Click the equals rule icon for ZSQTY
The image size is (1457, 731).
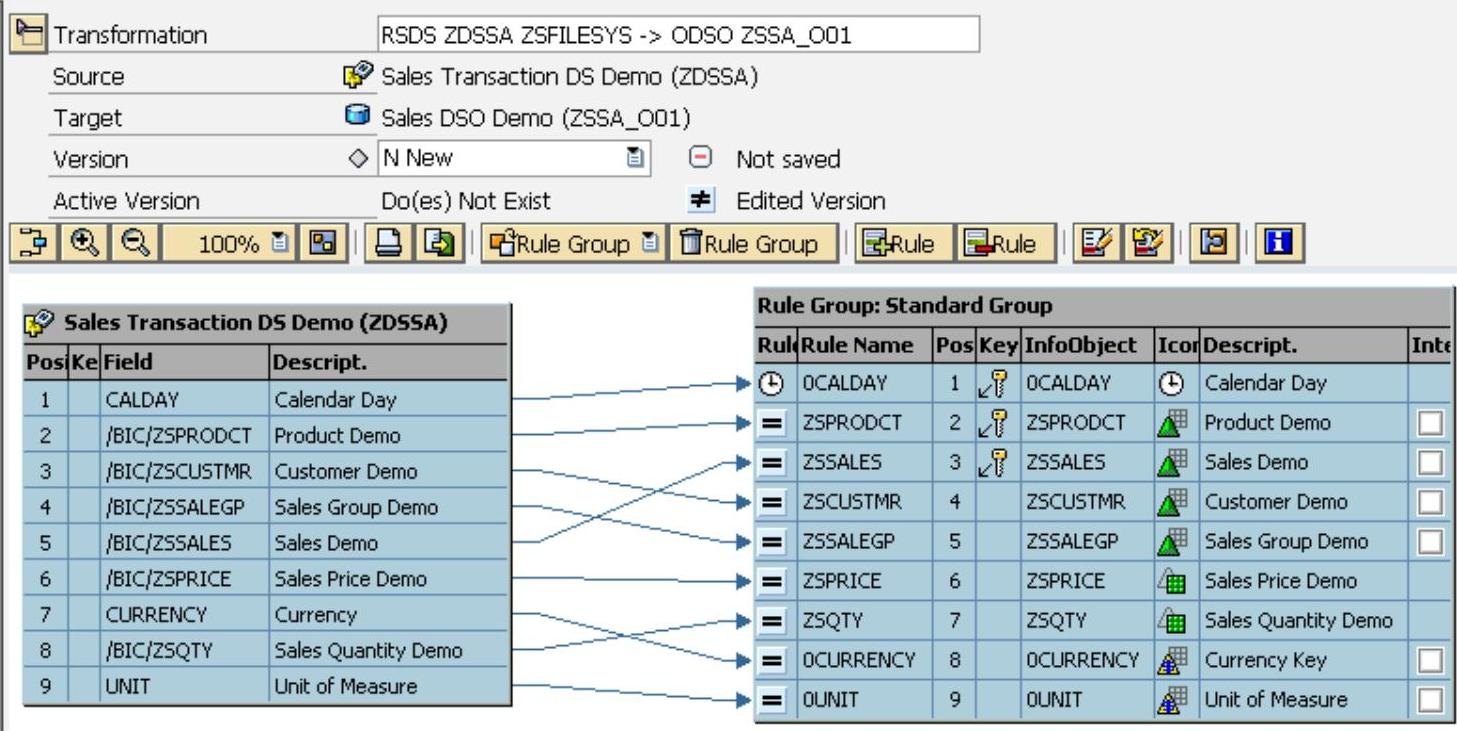tap(772, 621)
